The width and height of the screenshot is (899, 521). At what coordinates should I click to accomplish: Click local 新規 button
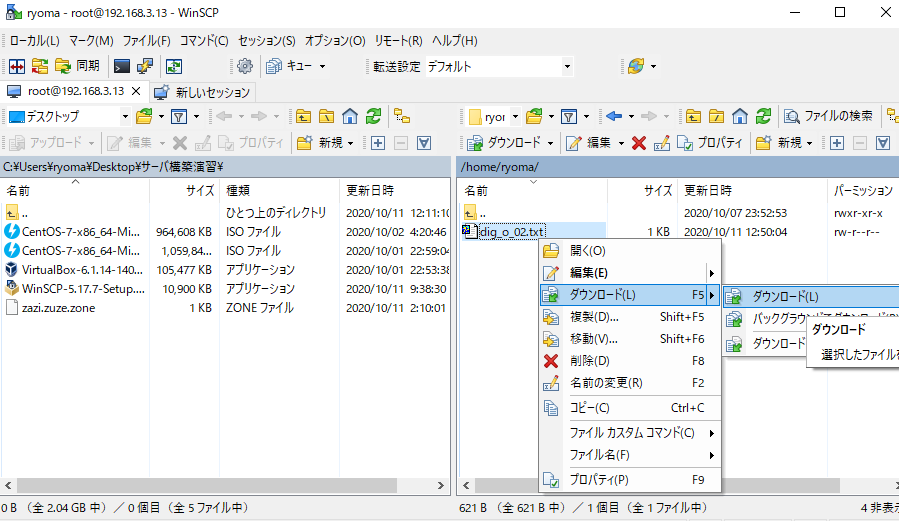point(320,143)
